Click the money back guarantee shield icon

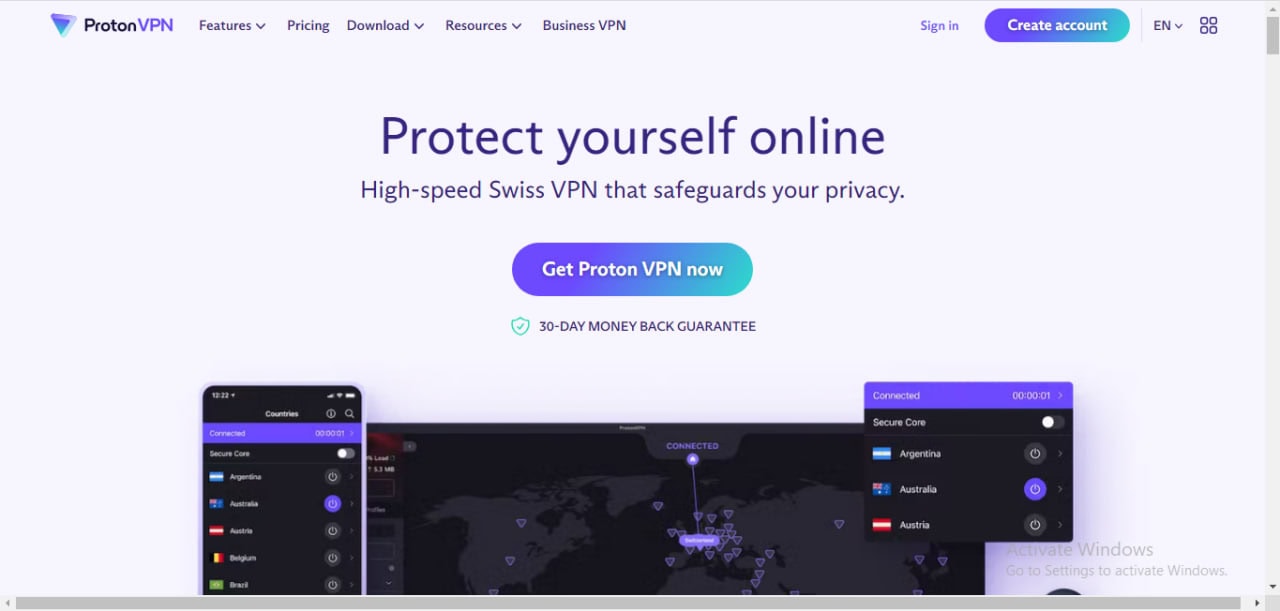pyautogui.click(x=520, y=326)
